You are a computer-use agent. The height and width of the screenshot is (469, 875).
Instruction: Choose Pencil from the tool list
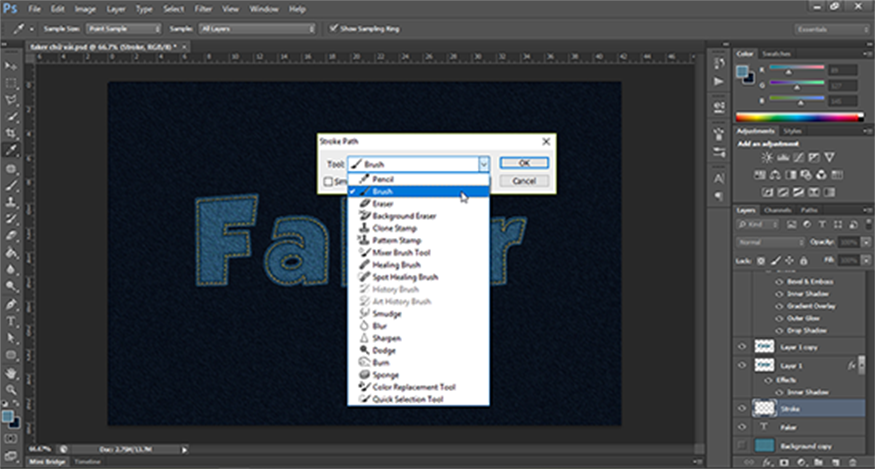tap(382, 179)
